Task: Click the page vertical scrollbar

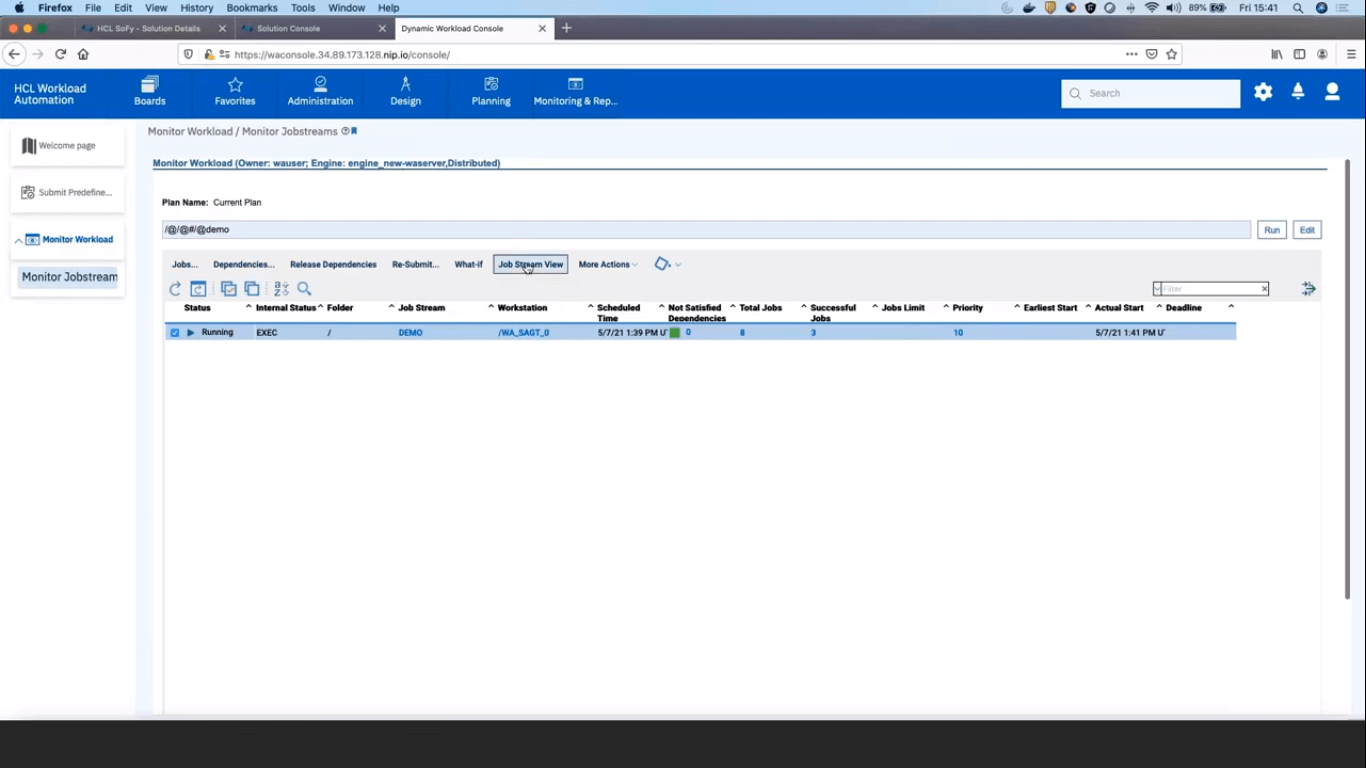Action: [x=1347, y=380]
